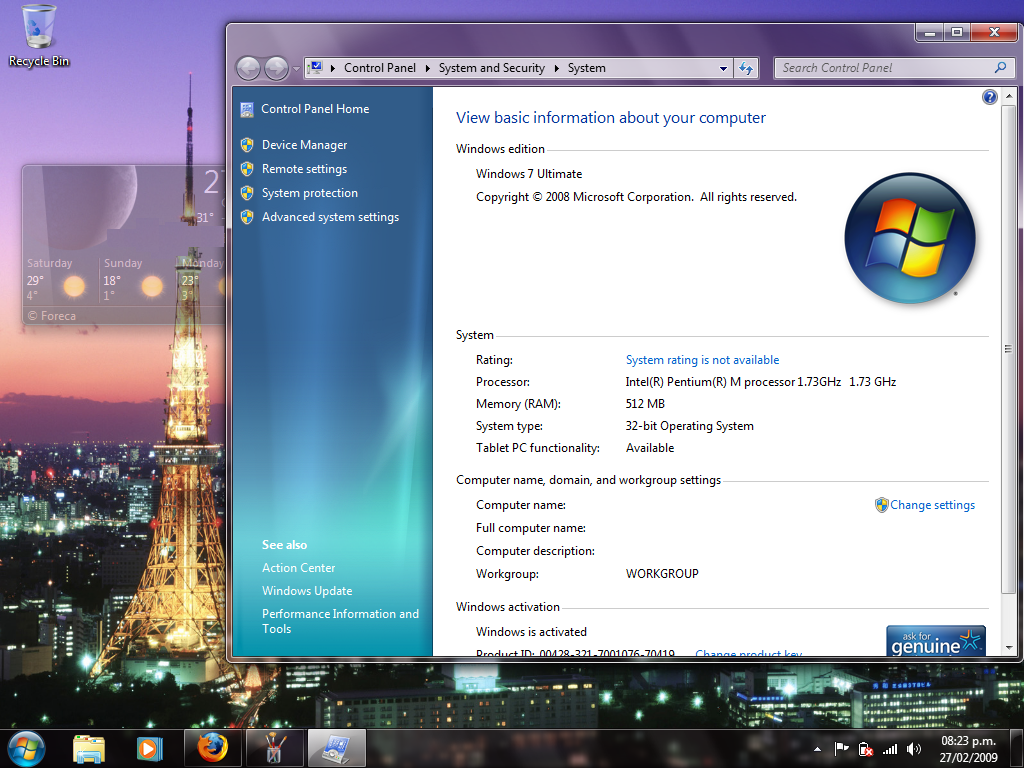This screenshot has width=1024, height=768.
Task: Open the clock showing 08:23 p.m.
Action: (x=968, y=749)
